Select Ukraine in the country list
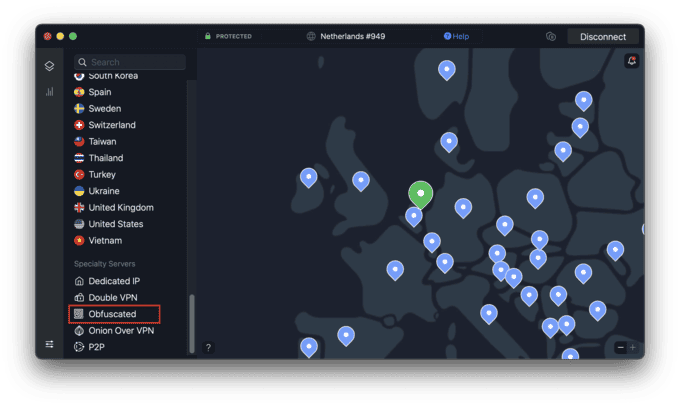 (x=104, y=191)
